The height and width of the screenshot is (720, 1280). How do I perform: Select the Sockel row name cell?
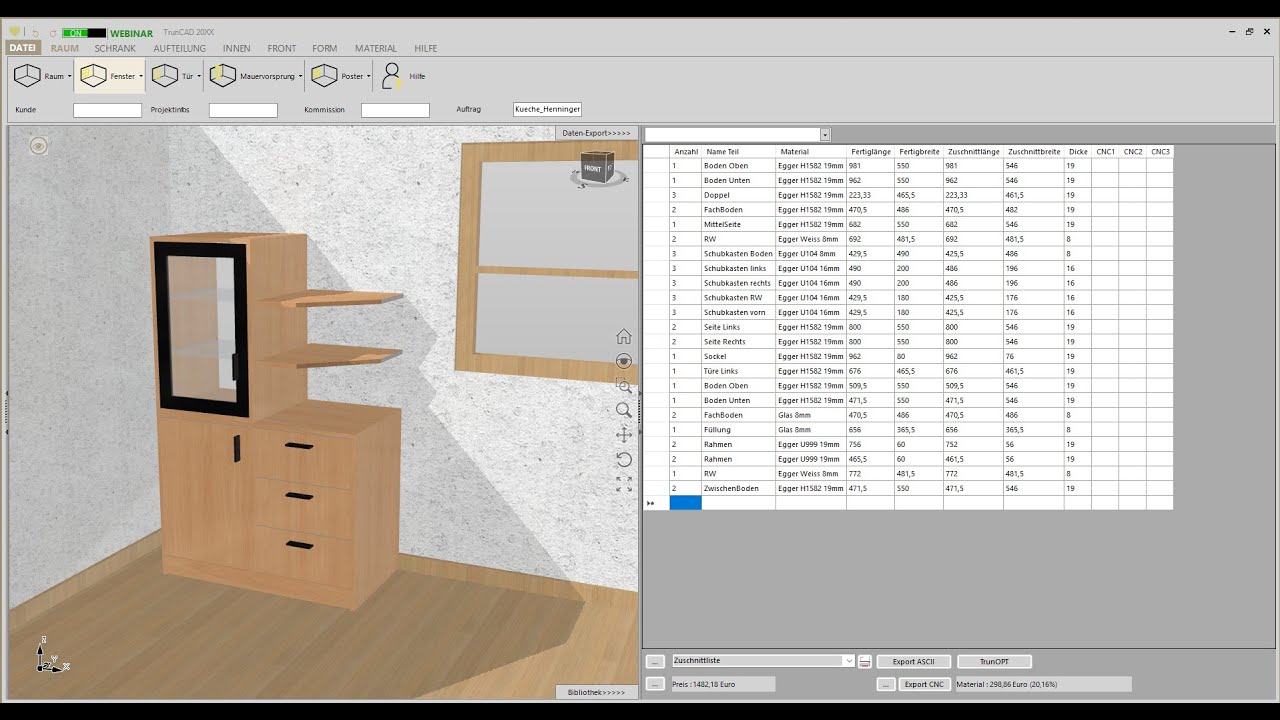pyautogui.click(x=738, y=356)
